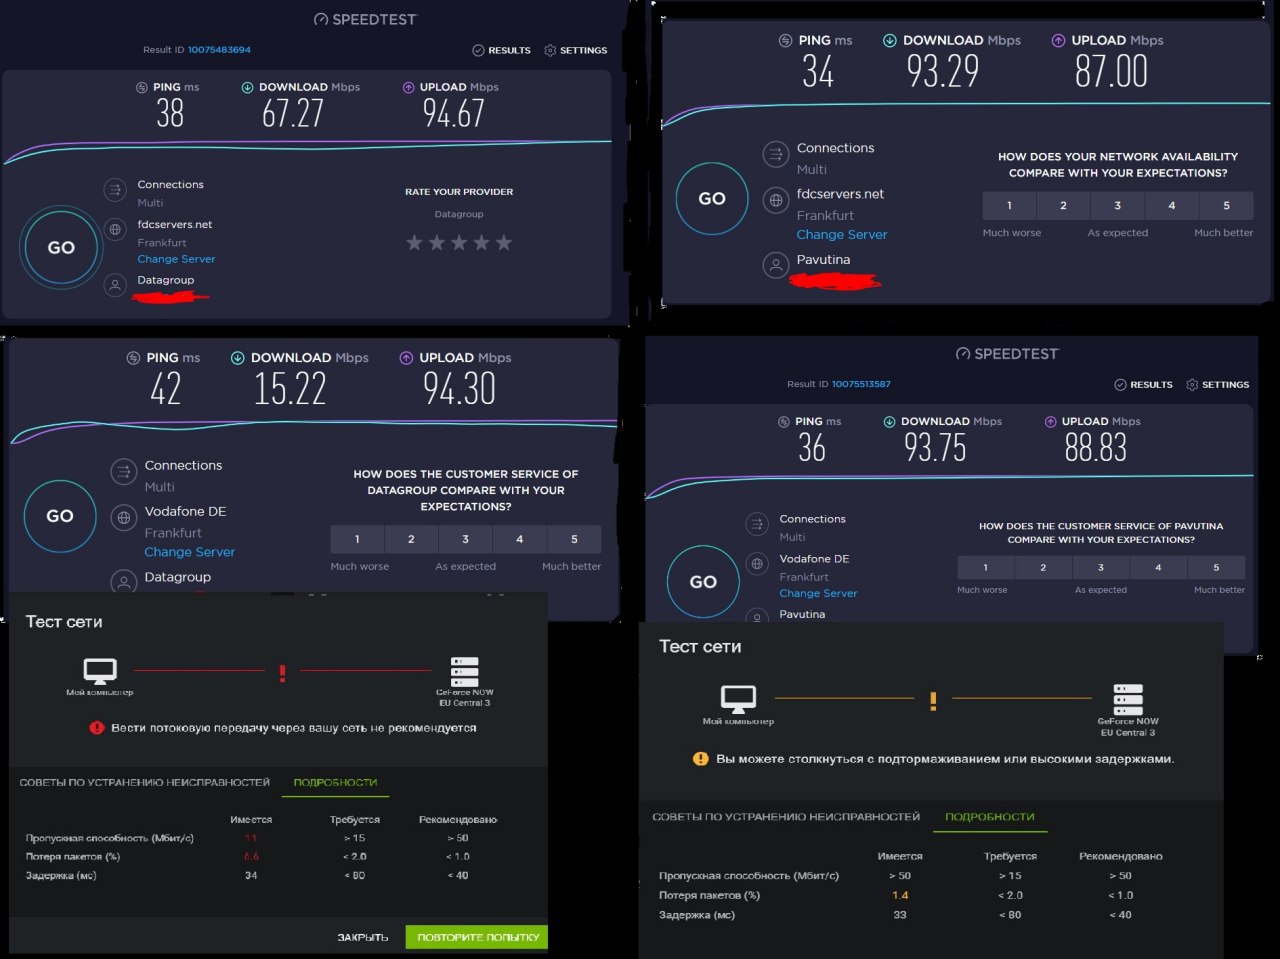Open RESULTS next to Result ID 10075483694
This screenshot has height=959, width=1280.
tap(501, 50)
